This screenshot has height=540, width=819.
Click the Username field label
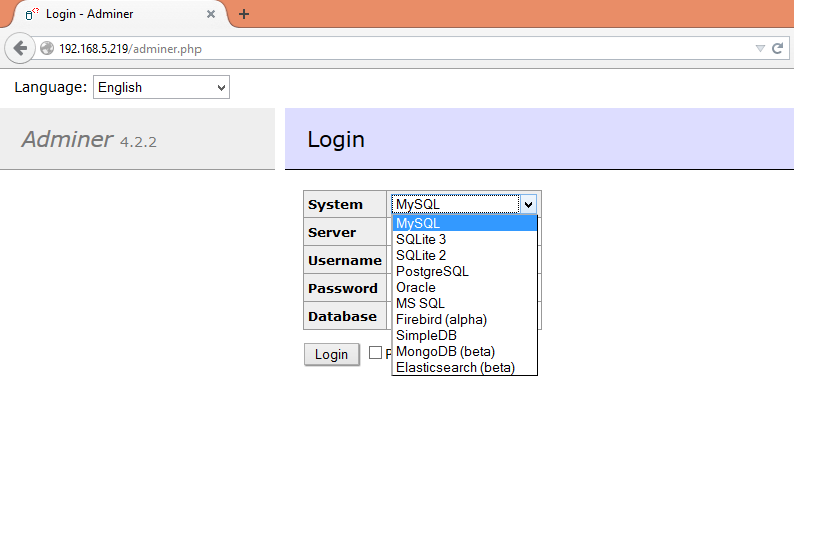click(x=345, y=260)
